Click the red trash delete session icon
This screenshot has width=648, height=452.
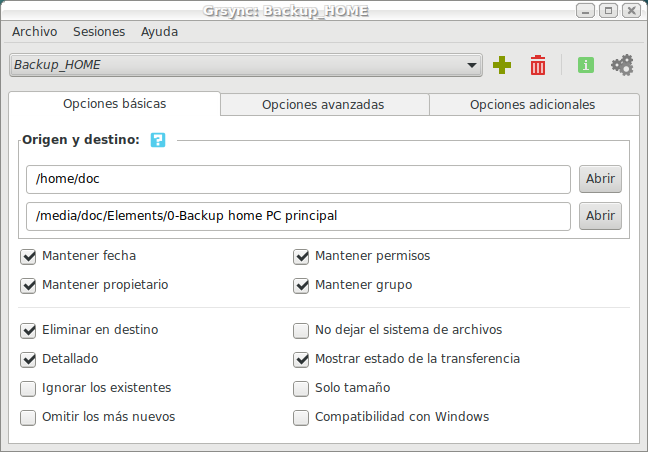click(538, 65)
